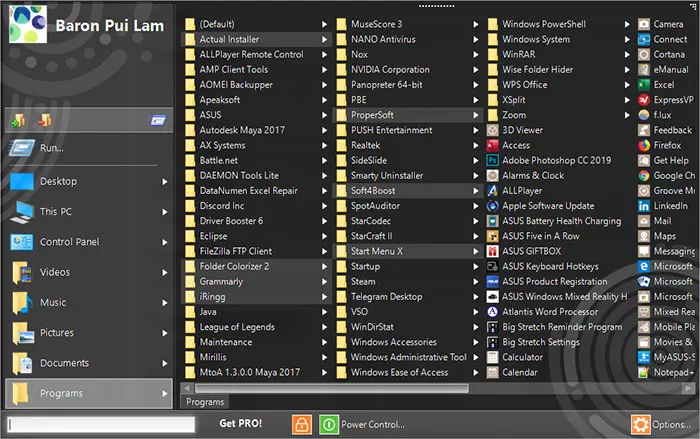
Task: Click the green power icon
Action: tap(329, 424)
